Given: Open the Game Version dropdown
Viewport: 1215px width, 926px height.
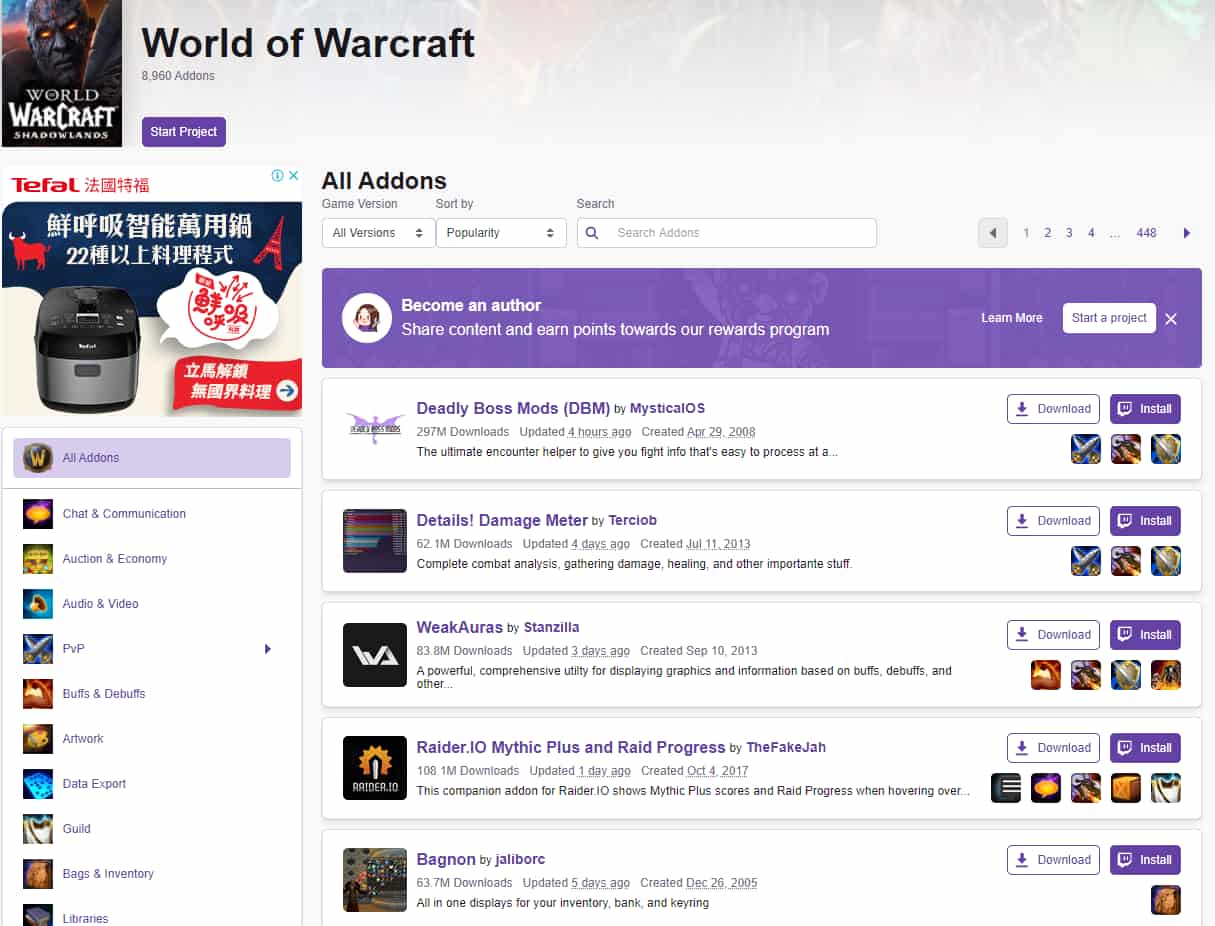Looking at the screenshot, I should coord(377,233).
